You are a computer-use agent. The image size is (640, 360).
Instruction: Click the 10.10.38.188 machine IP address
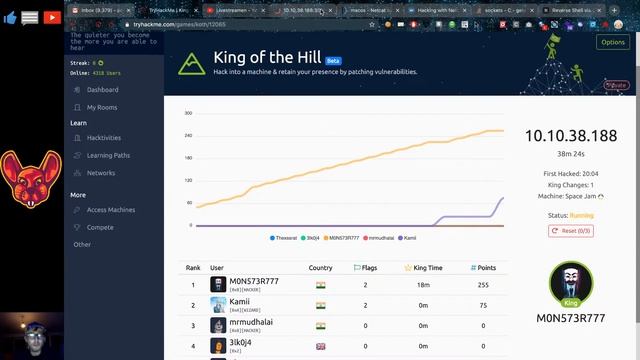(571, 136)
